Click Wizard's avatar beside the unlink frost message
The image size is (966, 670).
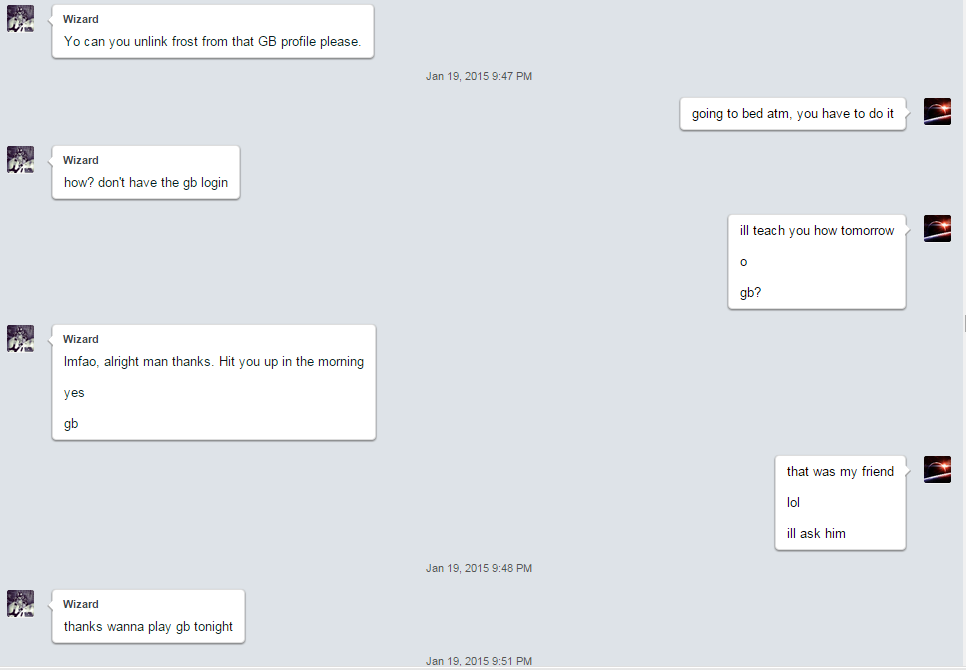pyautogui.click(x=20, y=18)
